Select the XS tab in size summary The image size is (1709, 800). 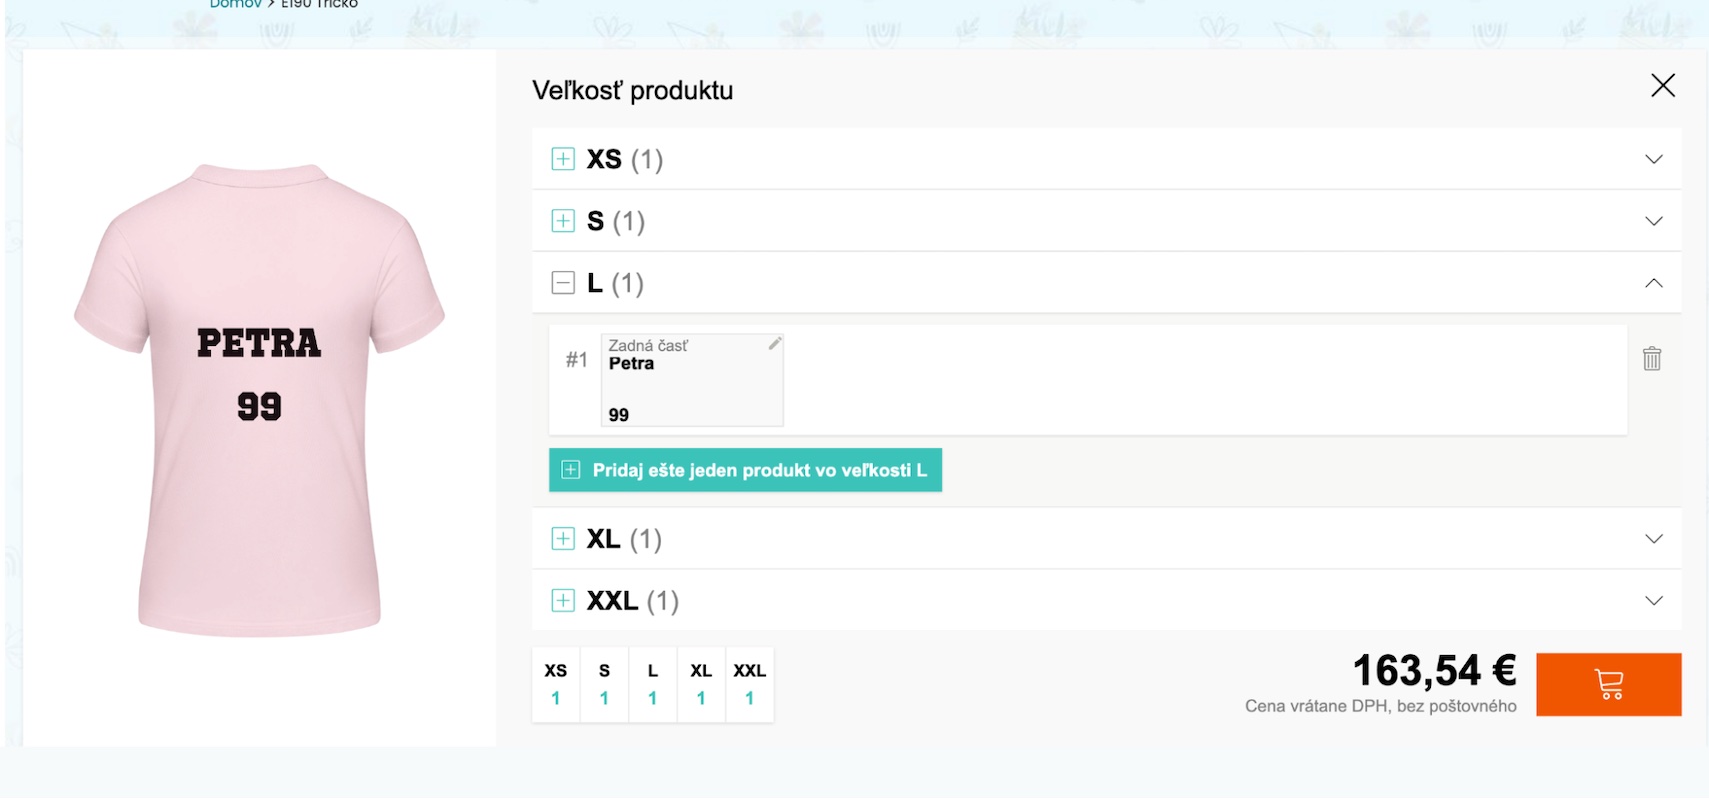[556, 684]
